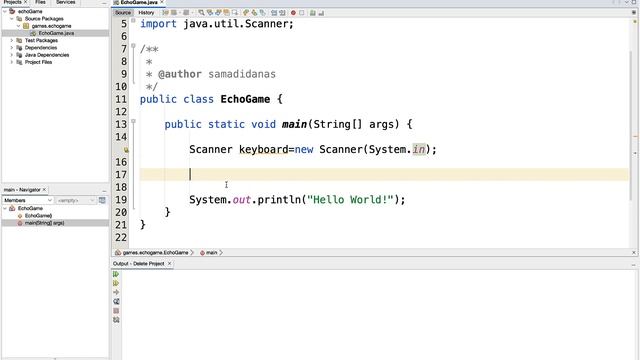Click the Previous Bookmark icon in editor toolbar

[x=246, y=13]
